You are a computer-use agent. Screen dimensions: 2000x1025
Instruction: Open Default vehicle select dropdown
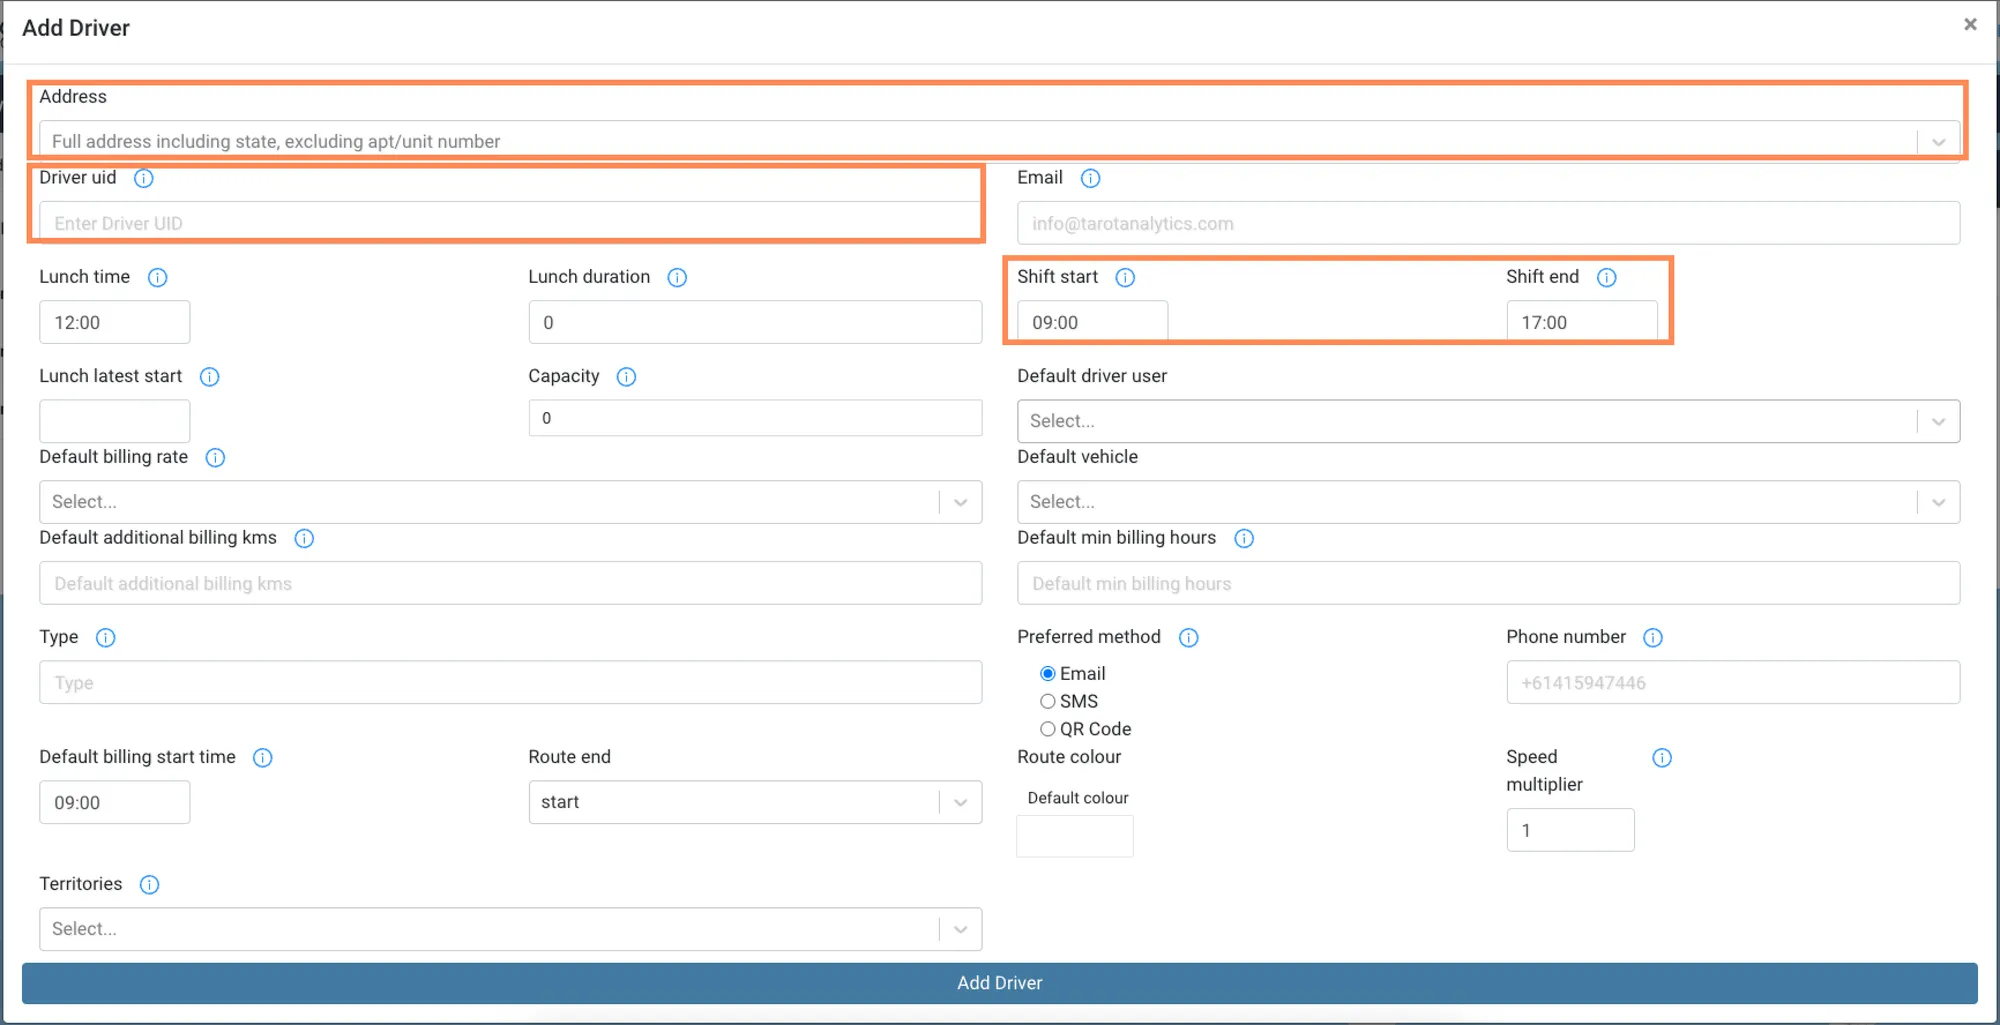coord(1488,502)
